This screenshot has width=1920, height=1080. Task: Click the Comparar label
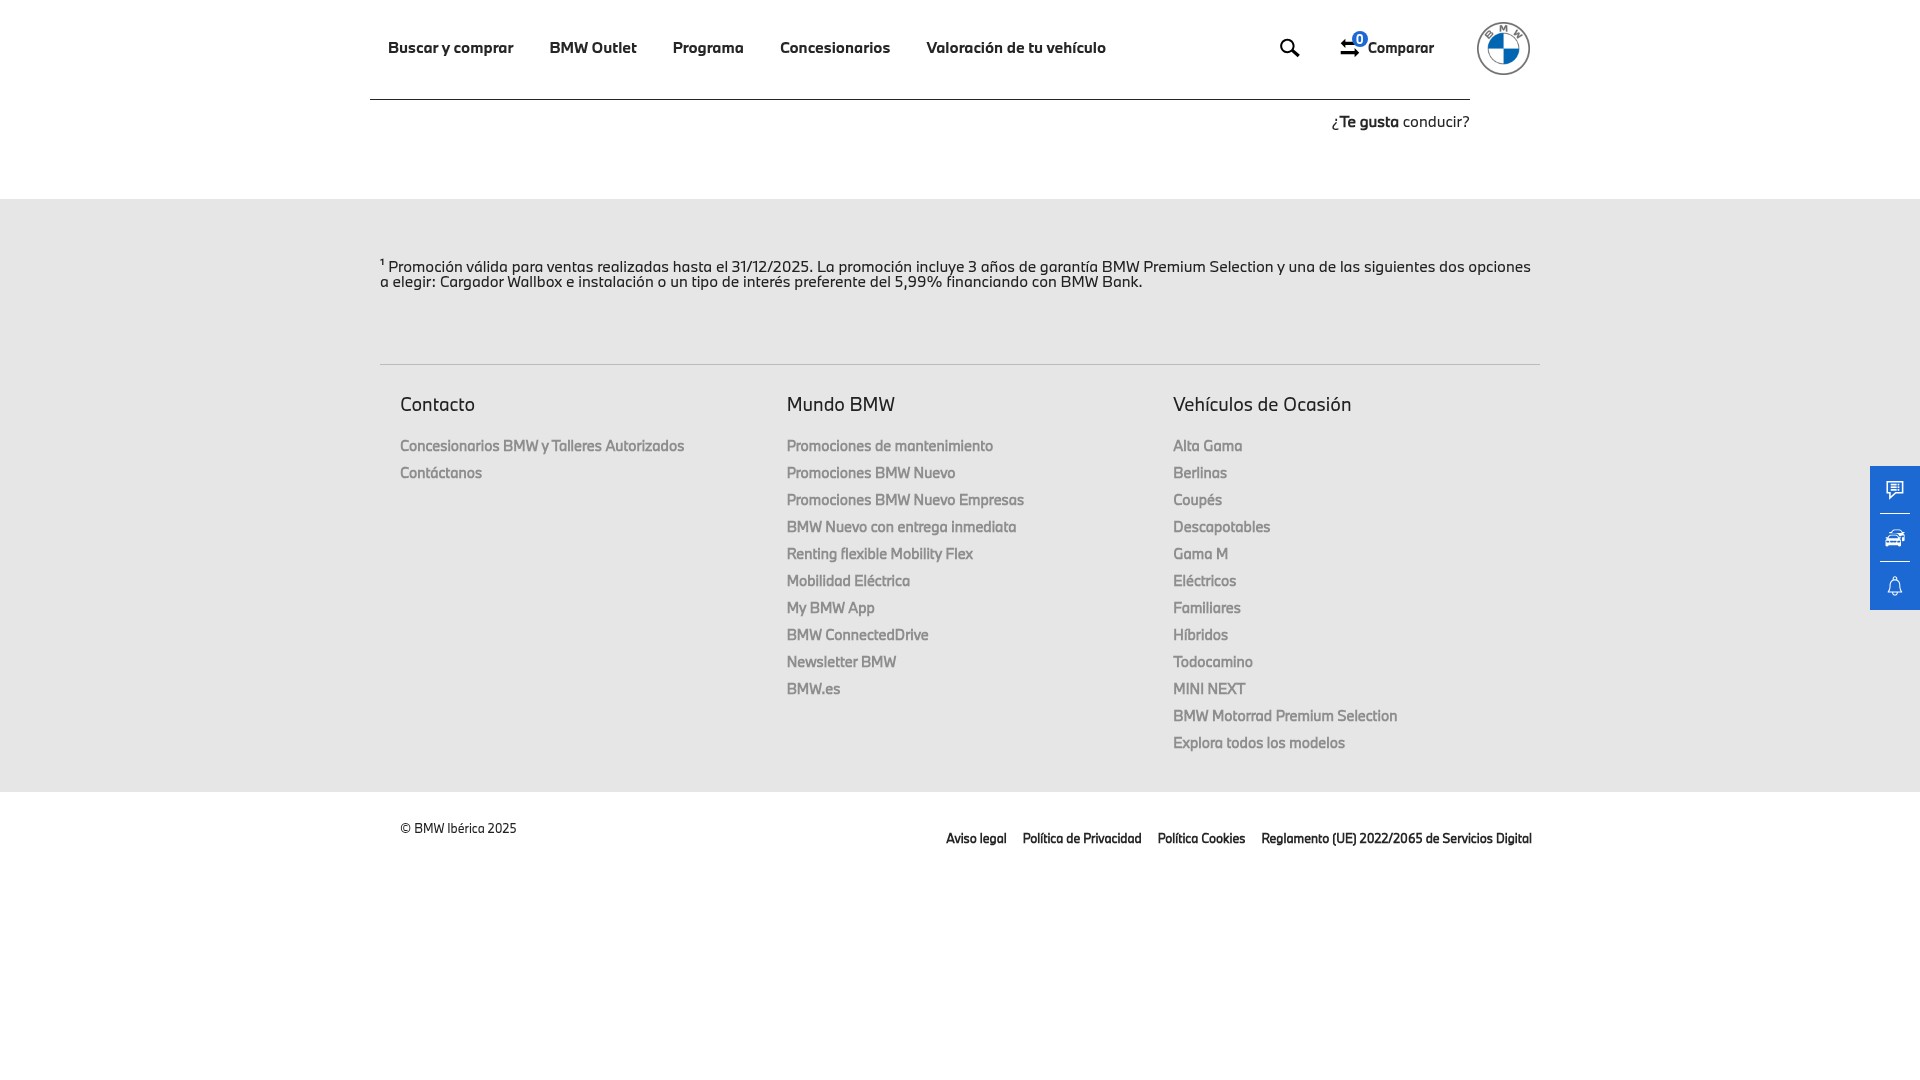[x=1400, y=48]
